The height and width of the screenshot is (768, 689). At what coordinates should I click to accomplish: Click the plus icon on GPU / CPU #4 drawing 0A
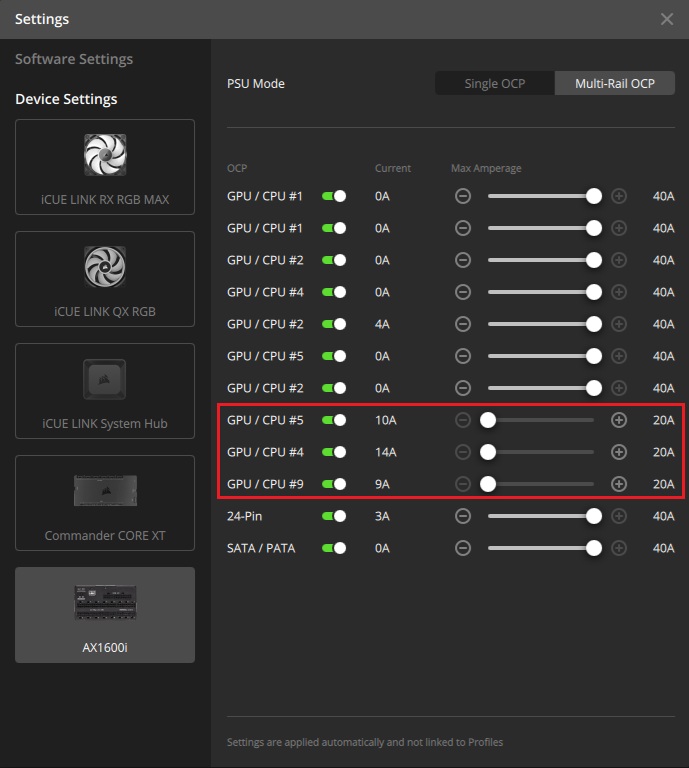click(x=619, y=292)
